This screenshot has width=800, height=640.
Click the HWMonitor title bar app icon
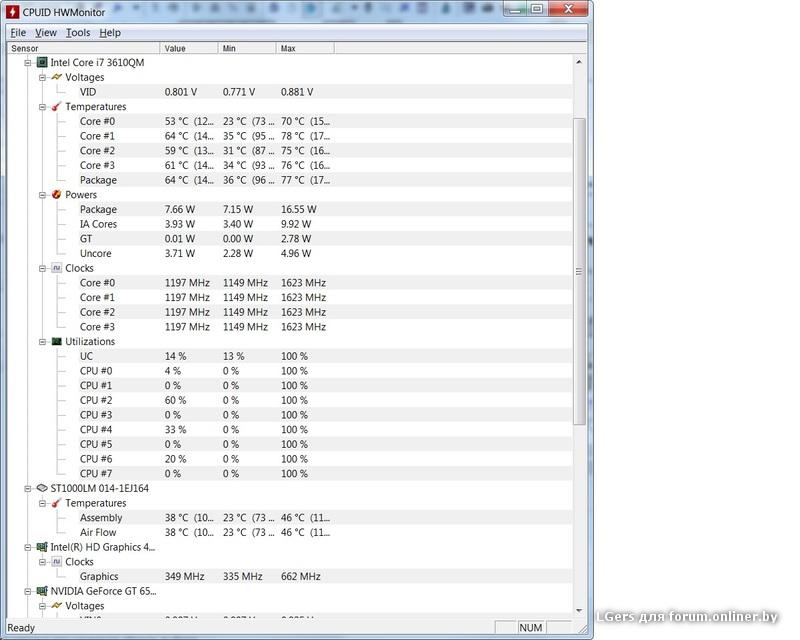13,11
